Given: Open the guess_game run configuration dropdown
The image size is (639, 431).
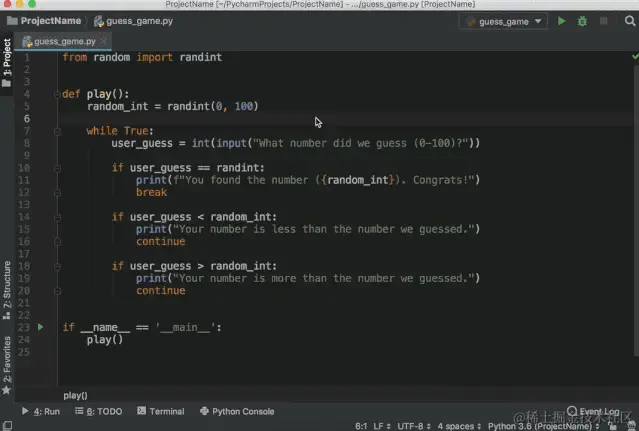Looking at the screenshot, I should coord(503,22).
